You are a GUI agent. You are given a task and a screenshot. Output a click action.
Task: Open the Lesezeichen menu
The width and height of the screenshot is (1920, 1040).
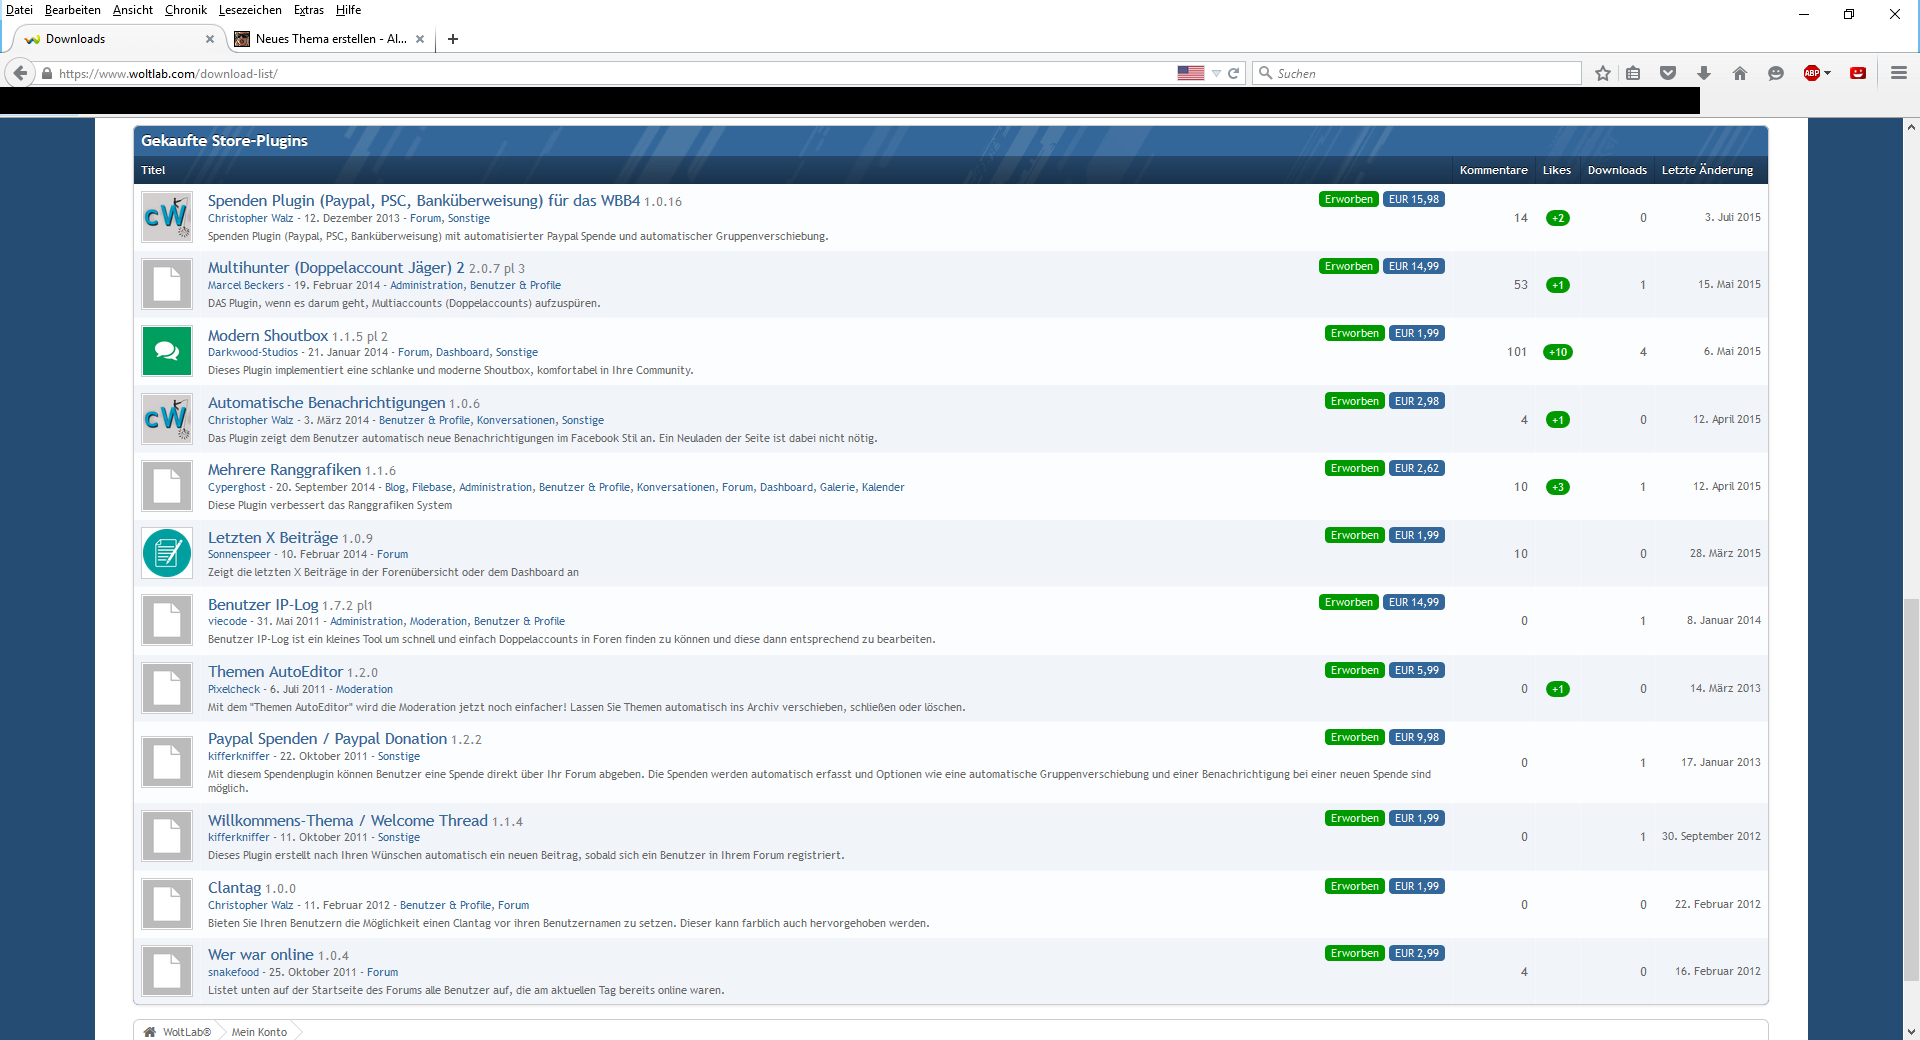pyautogui.click(x=250, y=10)
